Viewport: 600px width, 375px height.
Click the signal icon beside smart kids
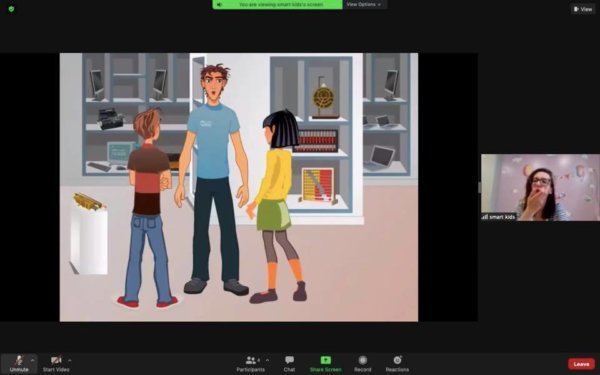click(484, 217)
